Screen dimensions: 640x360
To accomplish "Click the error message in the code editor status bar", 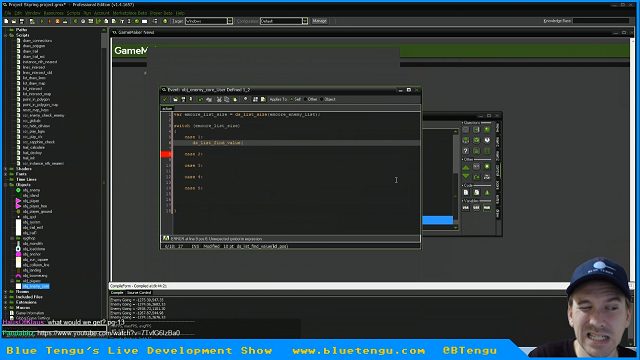I will coord(216,239).
